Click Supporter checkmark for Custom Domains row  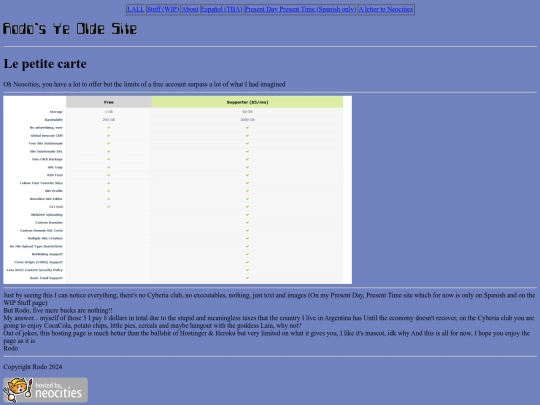click(247, 222)
